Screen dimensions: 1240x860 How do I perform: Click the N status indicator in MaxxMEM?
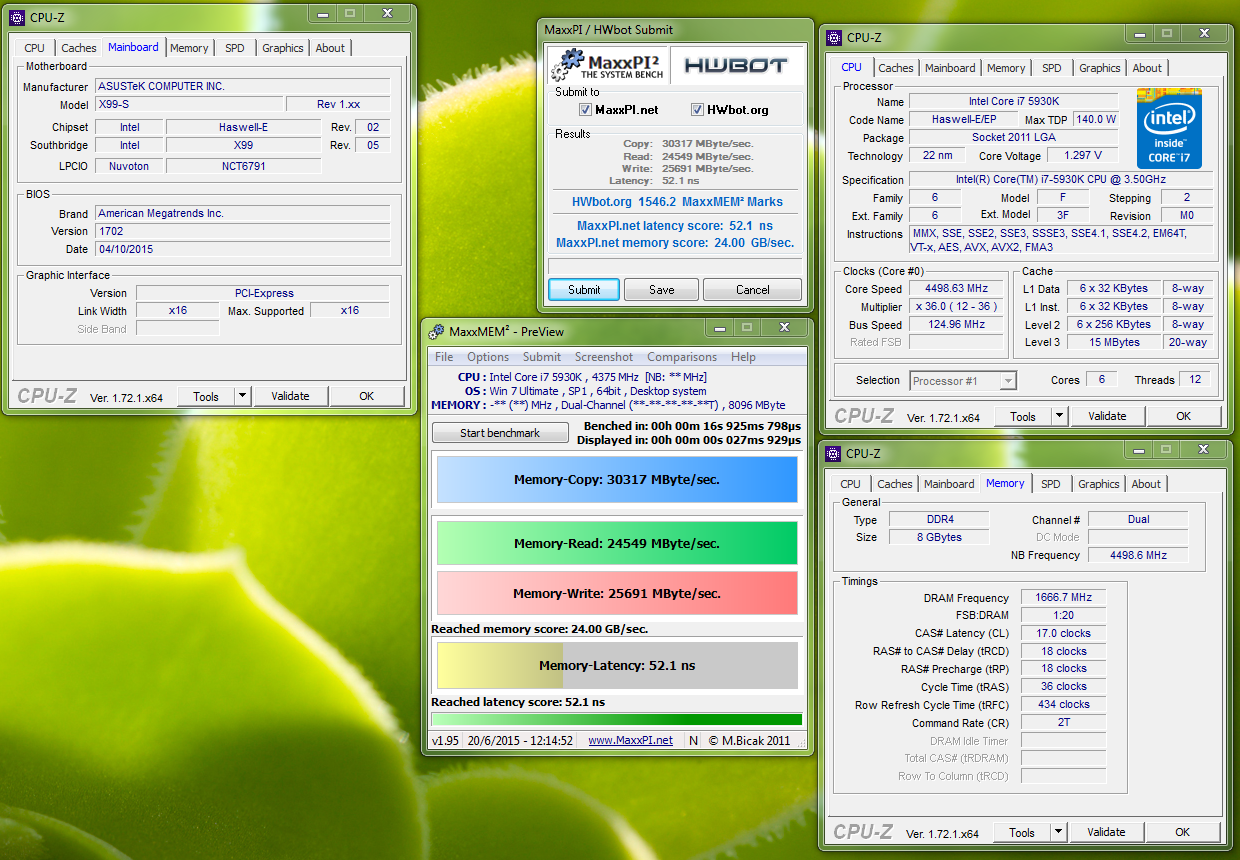pos(693,741)
